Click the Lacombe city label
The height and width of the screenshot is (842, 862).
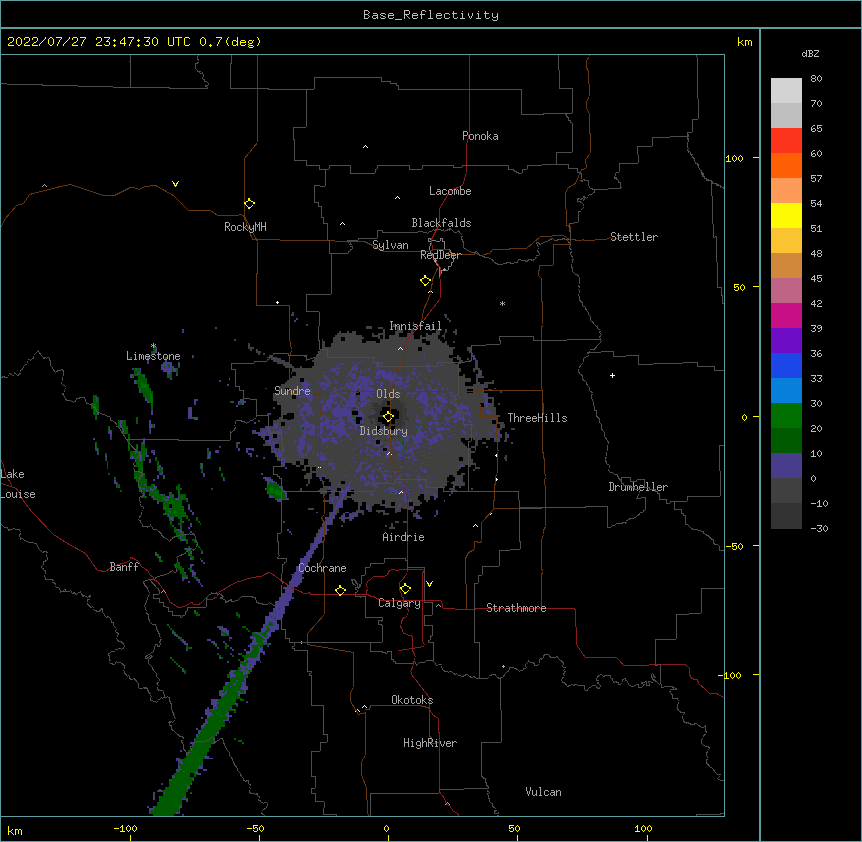click(450, 191)
